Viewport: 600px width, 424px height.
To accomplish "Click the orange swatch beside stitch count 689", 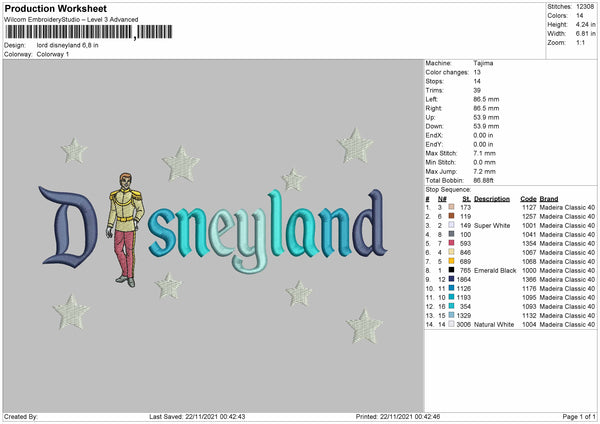I will point(452,261).
